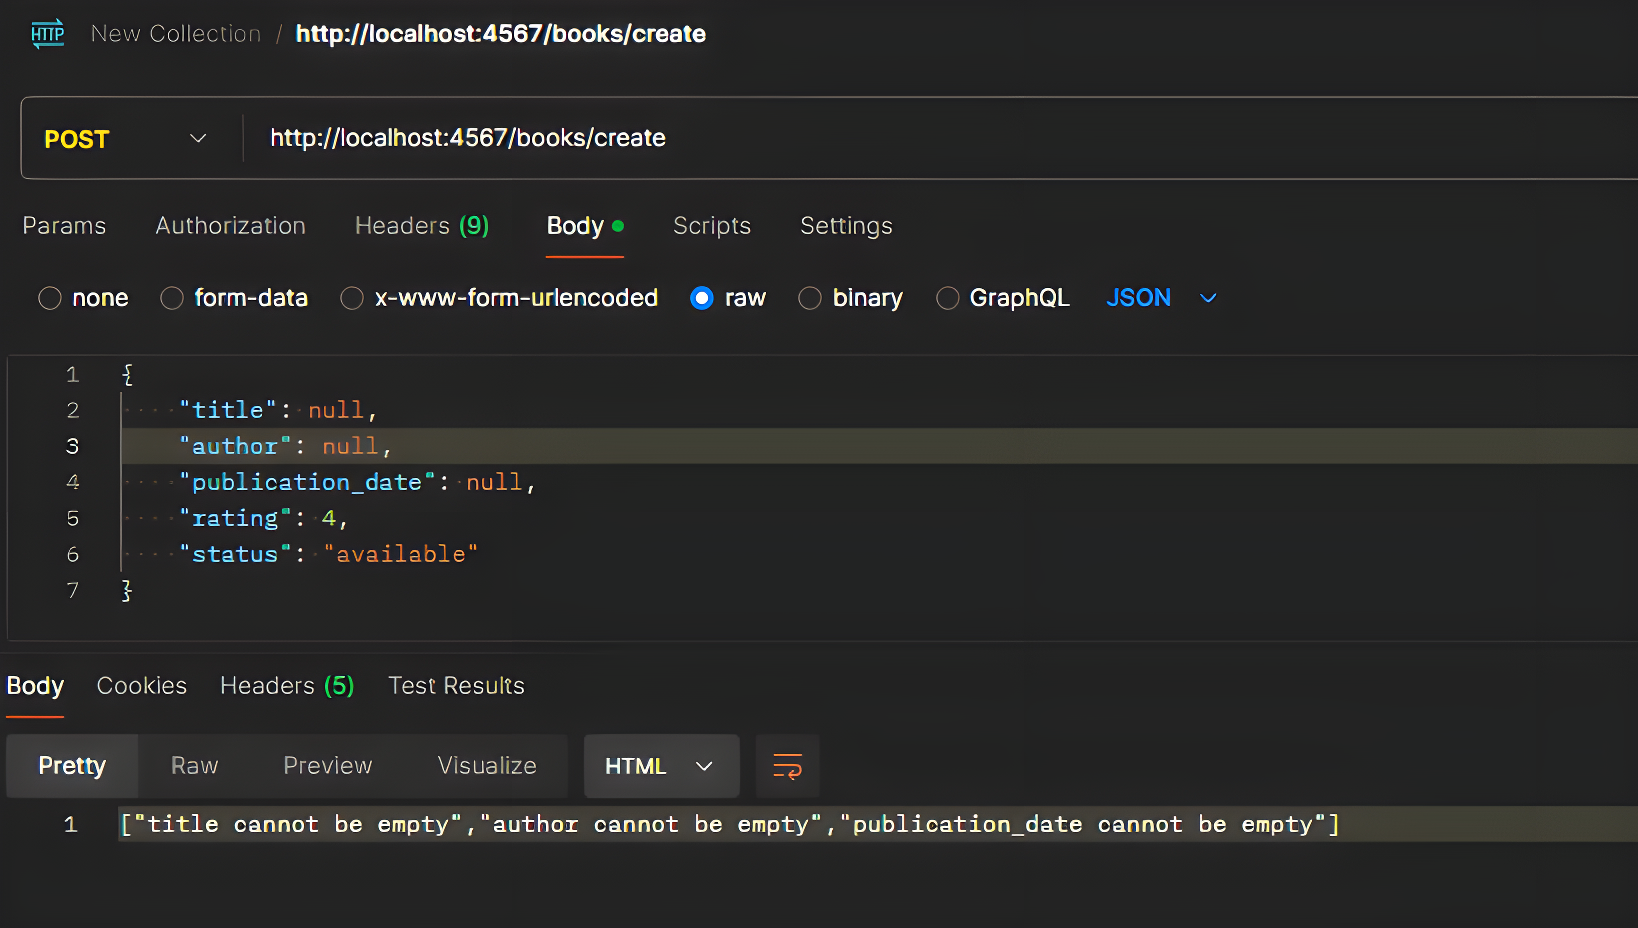Pick the binary body option
Viewport: 1638px width, 928px height.
(x=810, y=298)
